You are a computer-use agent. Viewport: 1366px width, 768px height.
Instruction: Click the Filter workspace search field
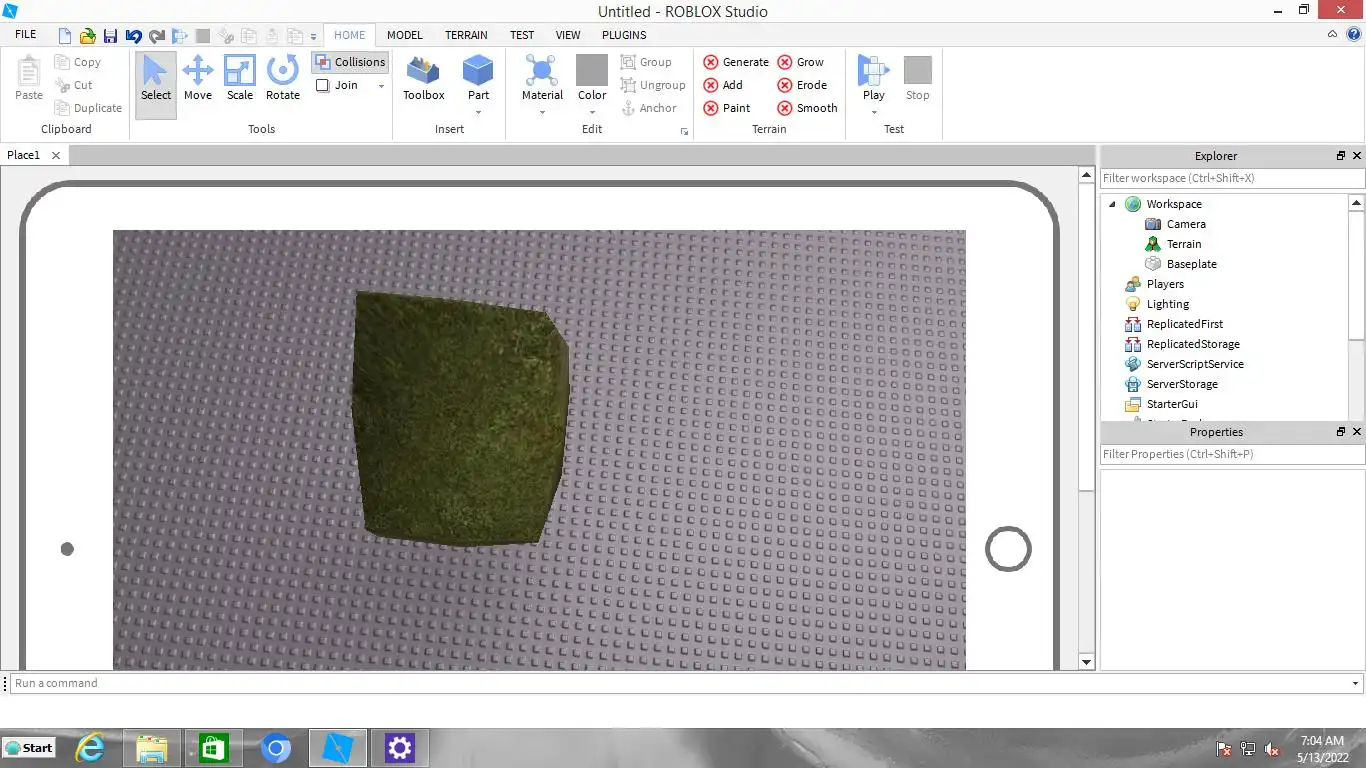tap(1232, 178)
